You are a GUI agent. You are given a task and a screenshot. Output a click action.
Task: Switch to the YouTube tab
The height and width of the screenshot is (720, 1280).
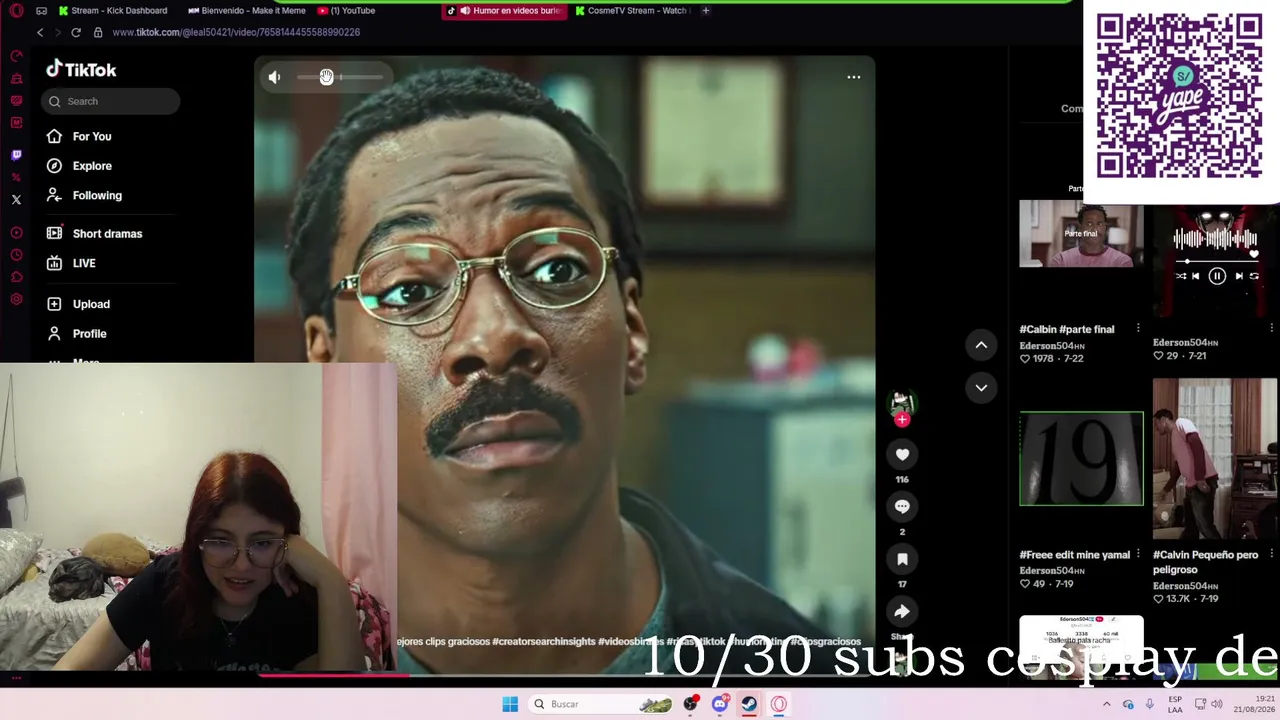pyautogui.click(x=346, y=11)
